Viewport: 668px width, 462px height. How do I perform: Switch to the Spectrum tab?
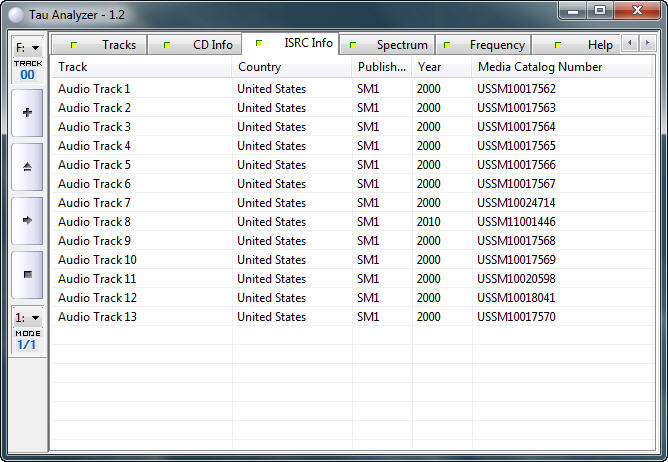point(391,45)
